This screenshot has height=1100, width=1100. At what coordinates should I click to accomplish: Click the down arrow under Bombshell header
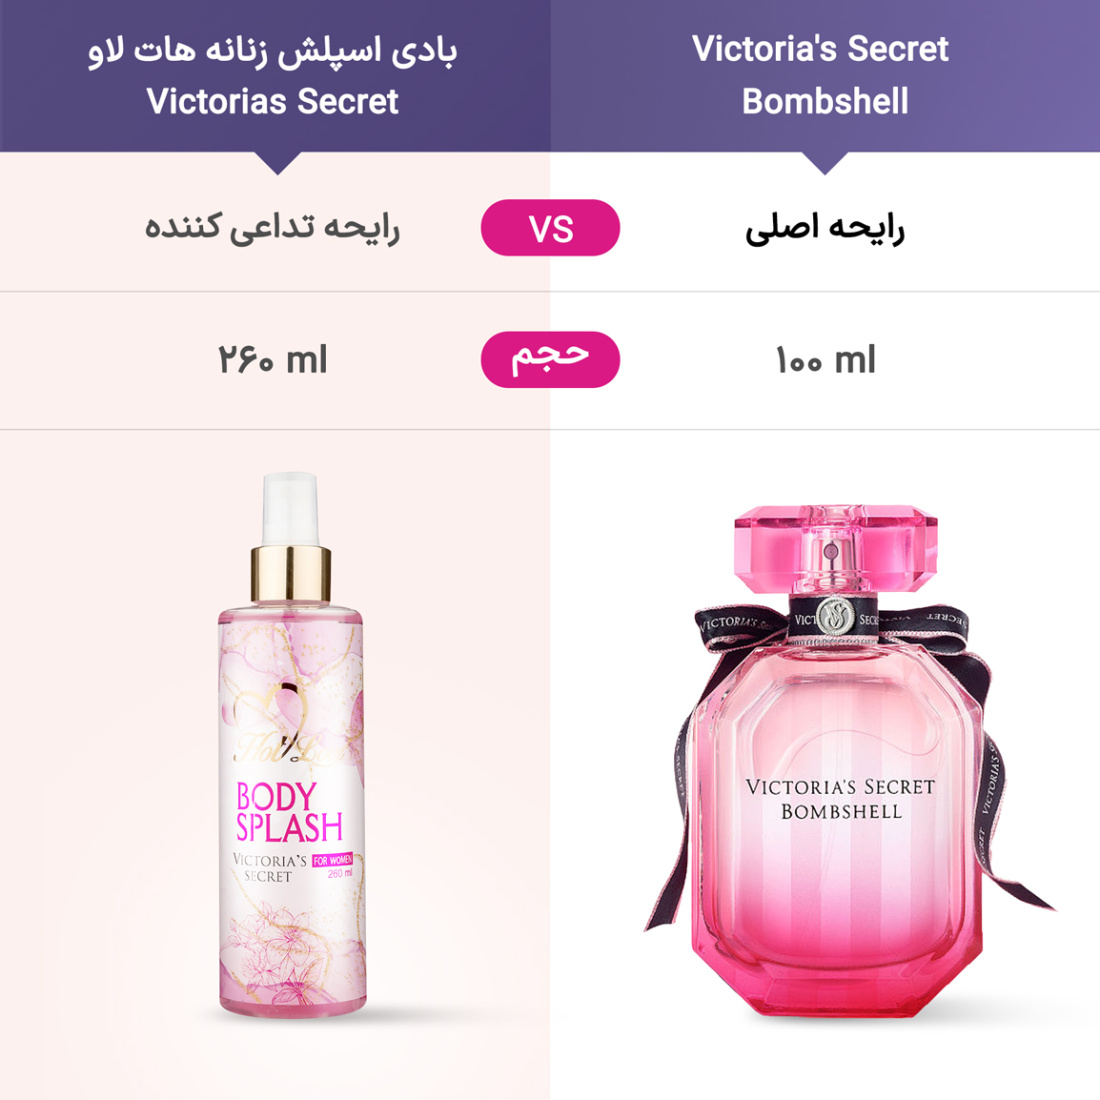(825, 163)
